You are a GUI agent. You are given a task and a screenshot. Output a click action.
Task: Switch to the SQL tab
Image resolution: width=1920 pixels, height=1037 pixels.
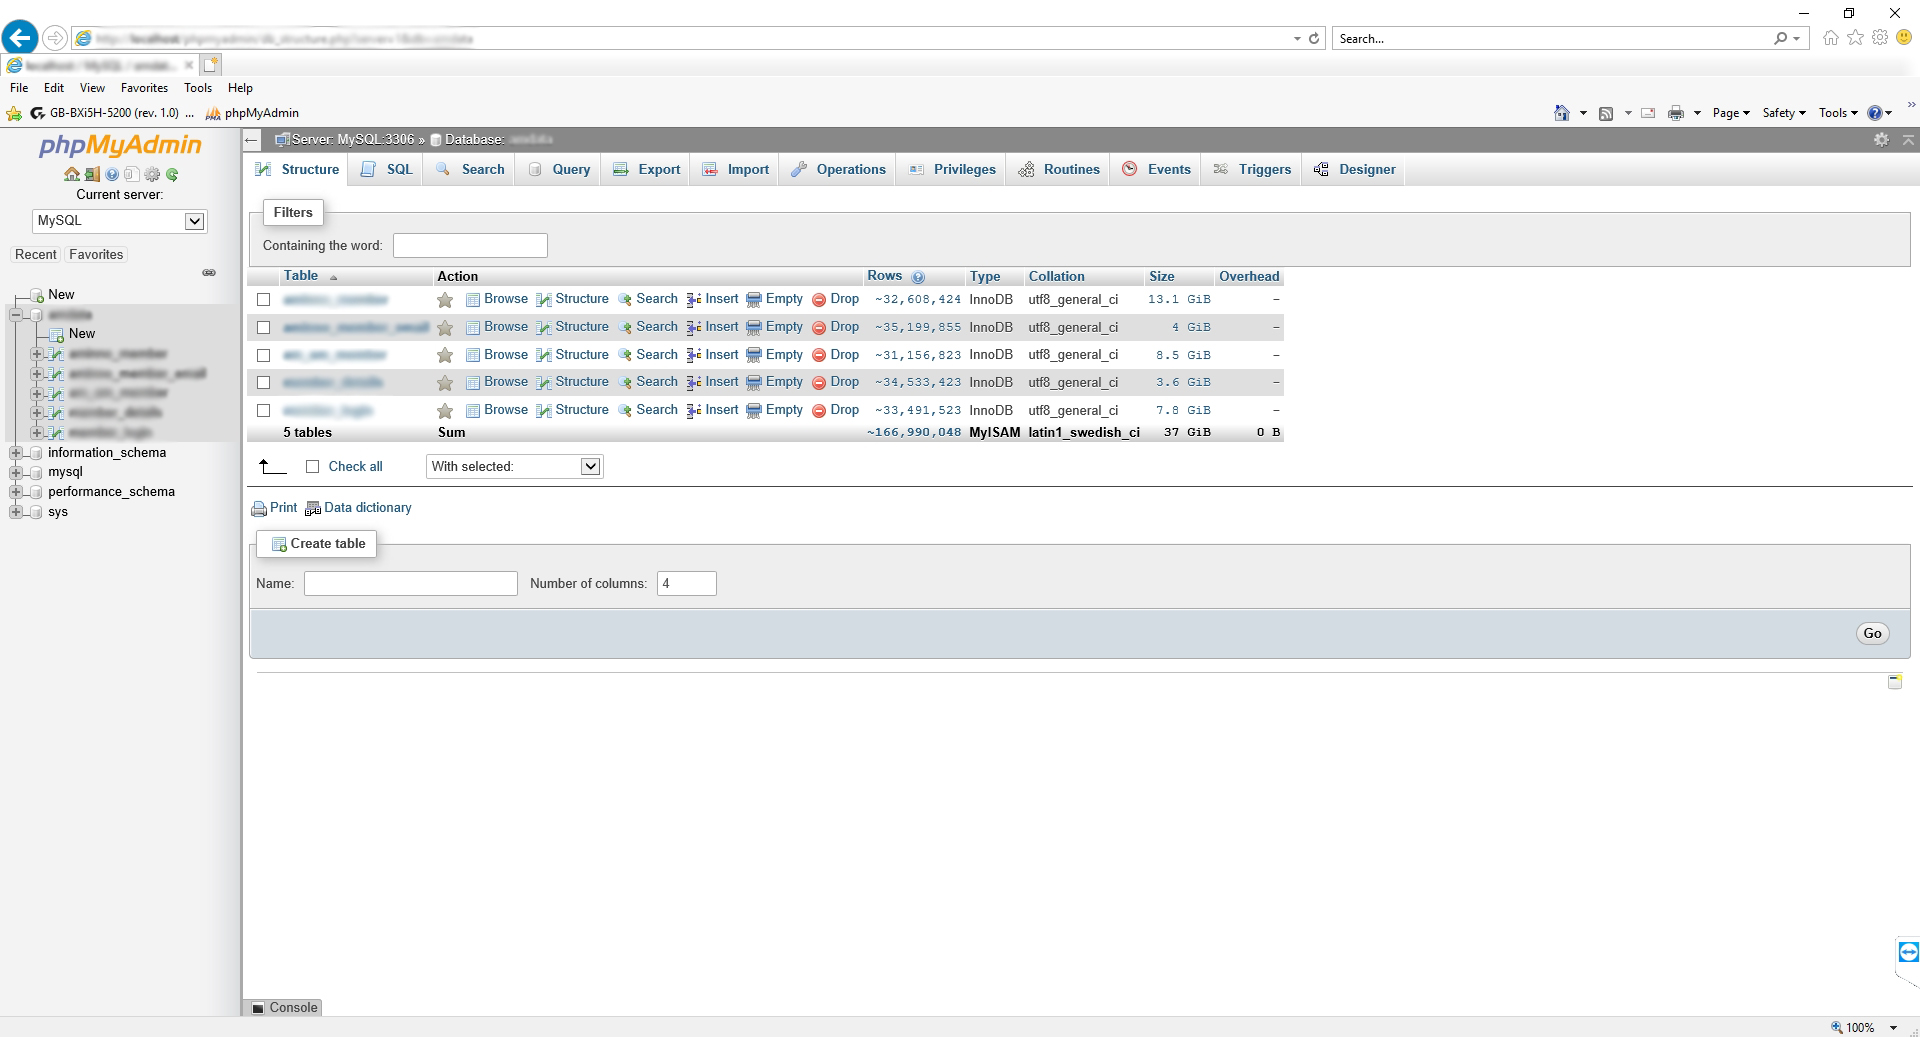(397, 169)
